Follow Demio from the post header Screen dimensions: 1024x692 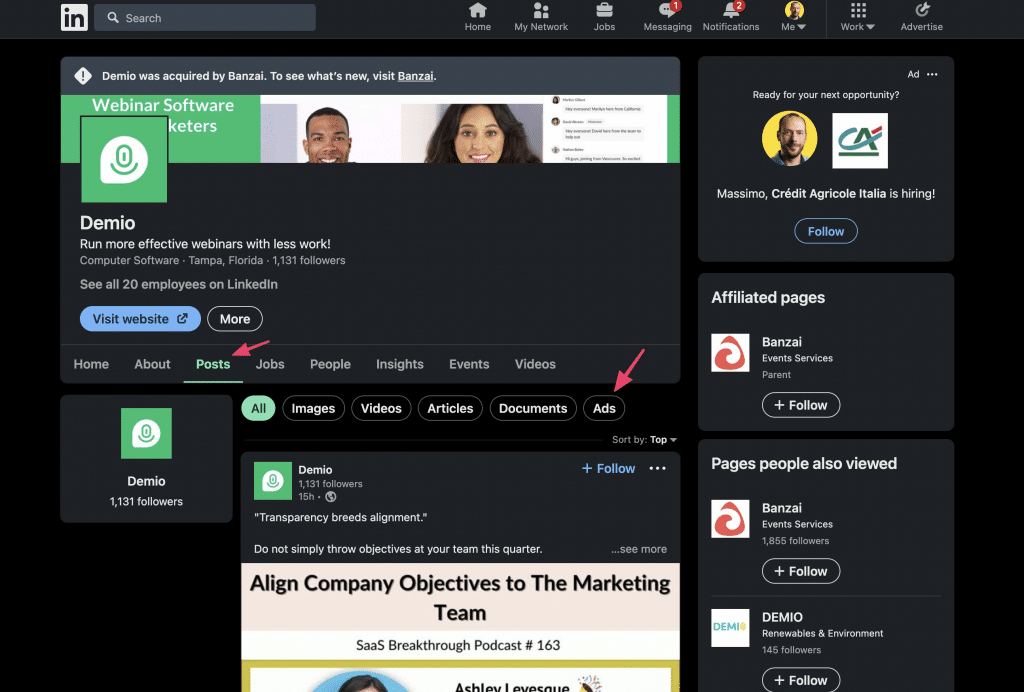coord(608,469)
